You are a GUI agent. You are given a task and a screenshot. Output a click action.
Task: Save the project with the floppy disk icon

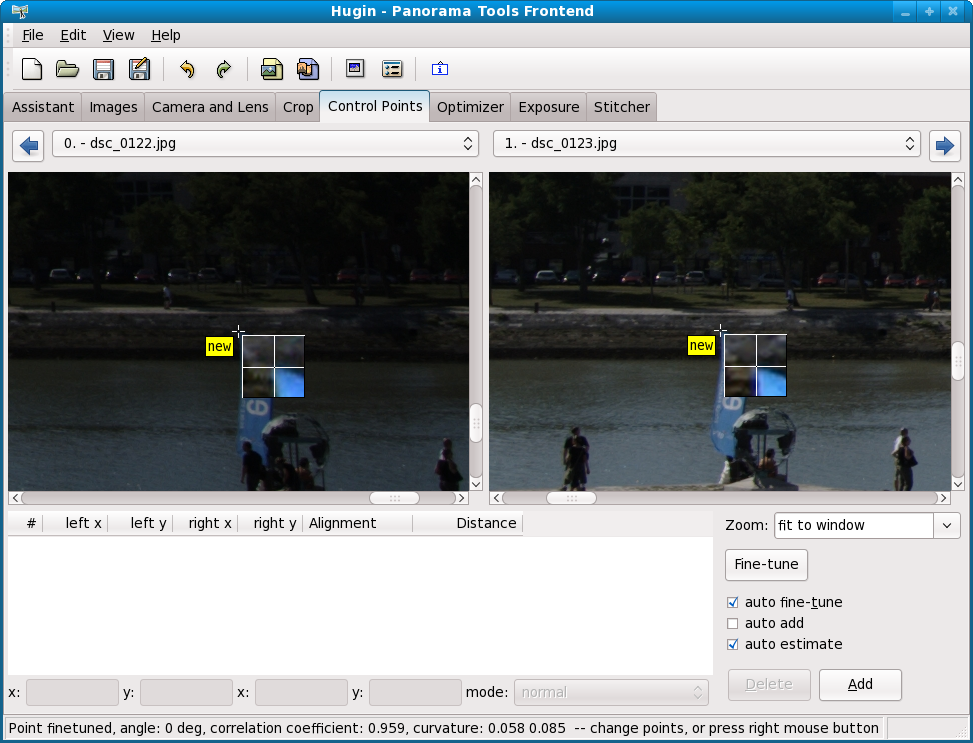coord(103,69)
